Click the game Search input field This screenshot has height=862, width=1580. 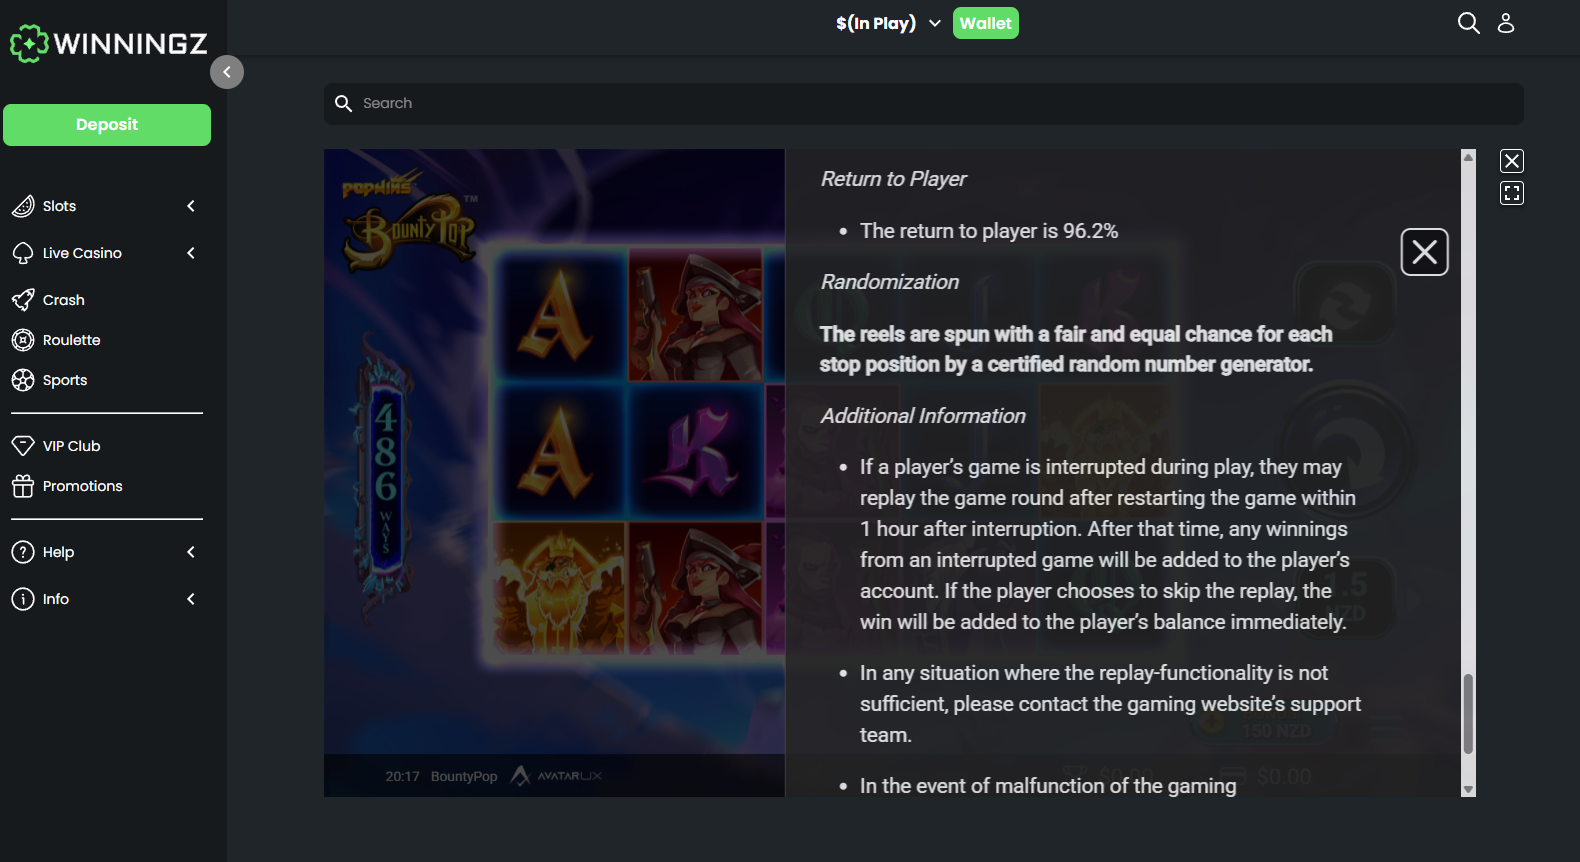924,104
